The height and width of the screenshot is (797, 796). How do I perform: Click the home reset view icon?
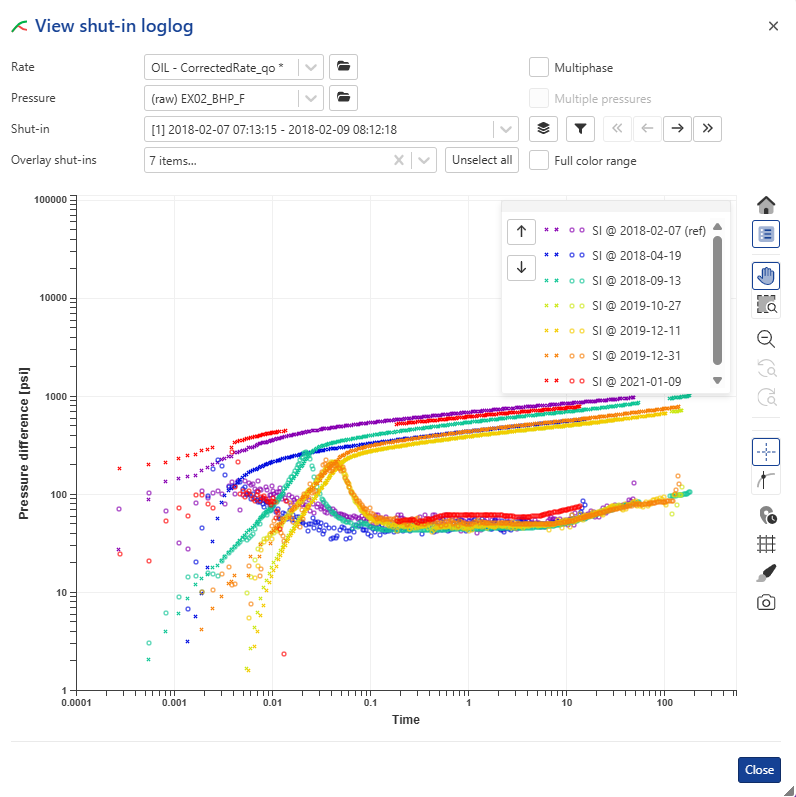[x=766, y=205]
